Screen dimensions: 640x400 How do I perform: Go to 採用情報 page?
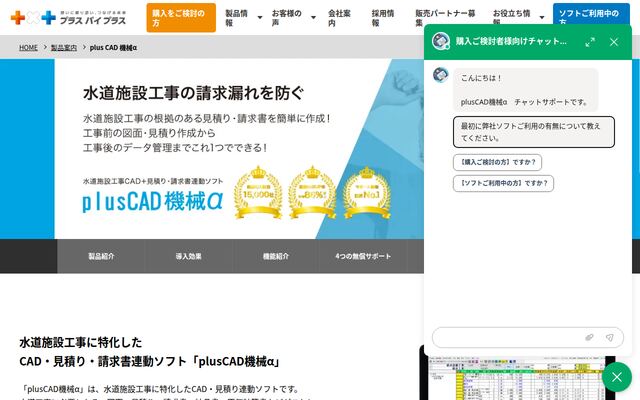383,18
